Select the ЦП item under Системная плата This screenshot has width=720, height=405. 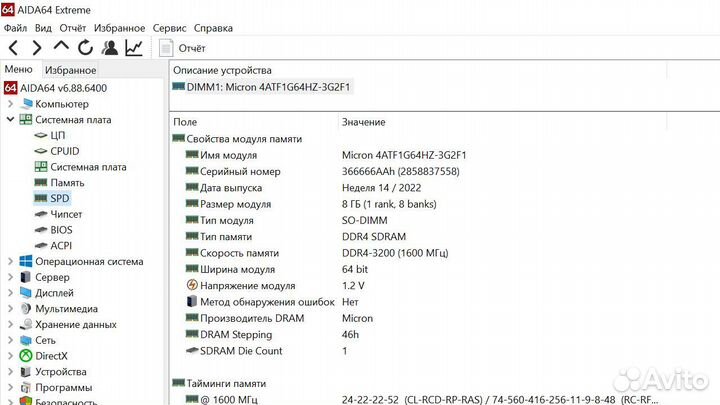tap(58, 135)
